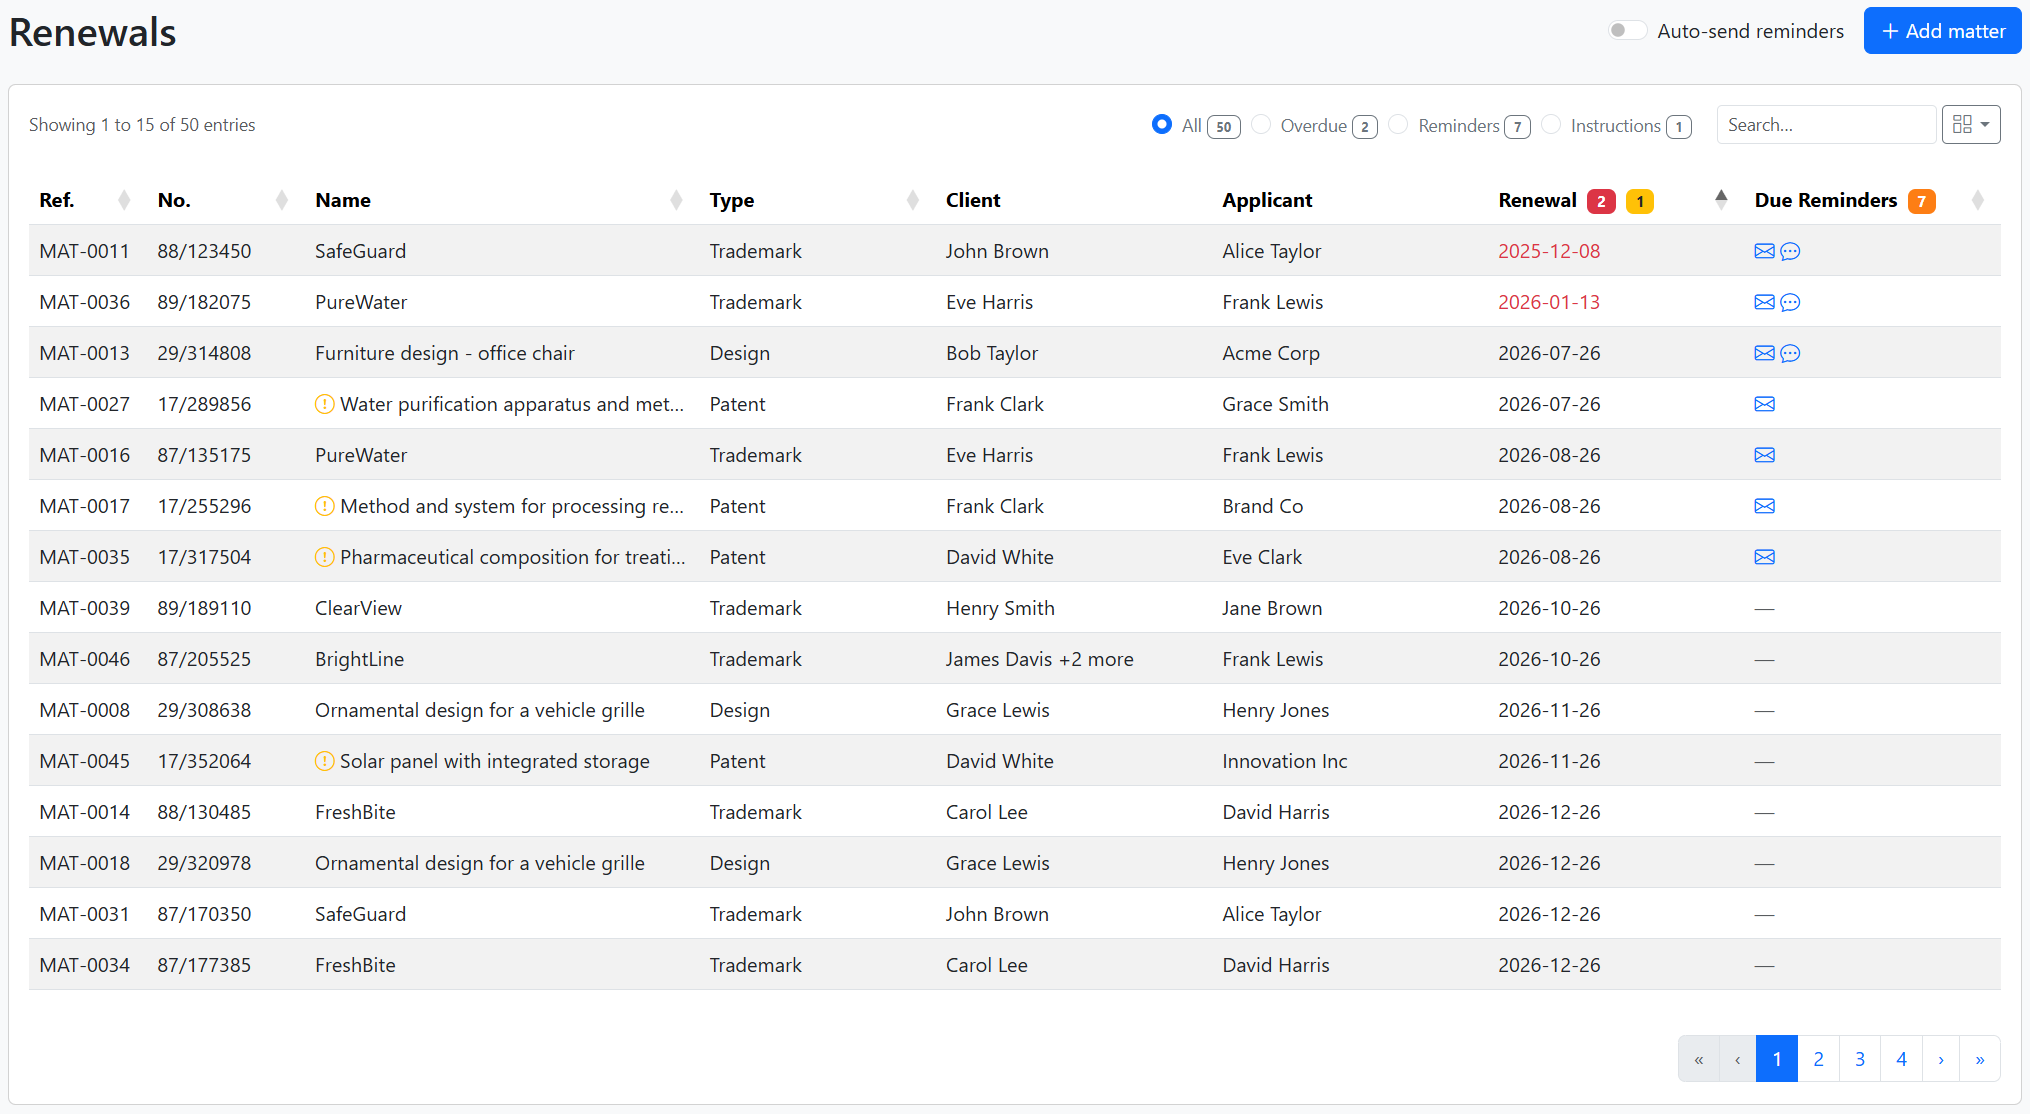Select the Overdue filter radio button
The height and width of the screenshot is (1114, 2030).
click(x=1262, y=124)
